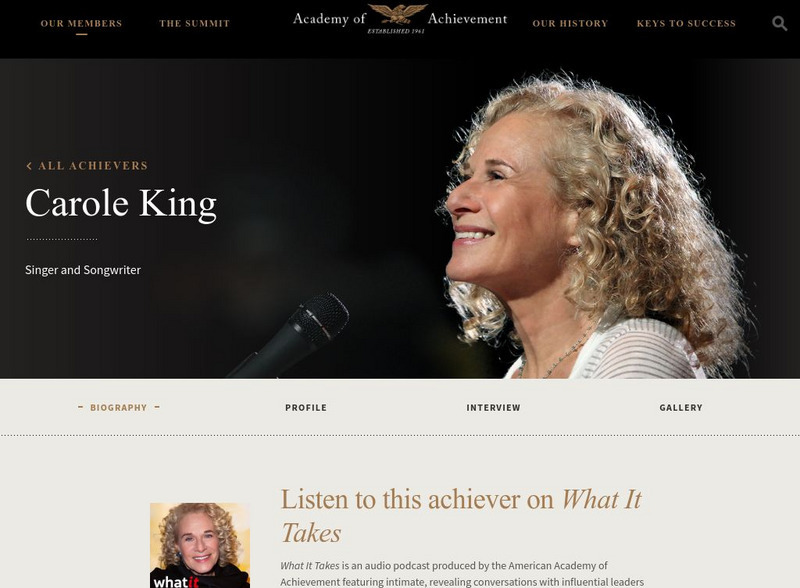Click the 'Achievement' logo text

(467, 19)
